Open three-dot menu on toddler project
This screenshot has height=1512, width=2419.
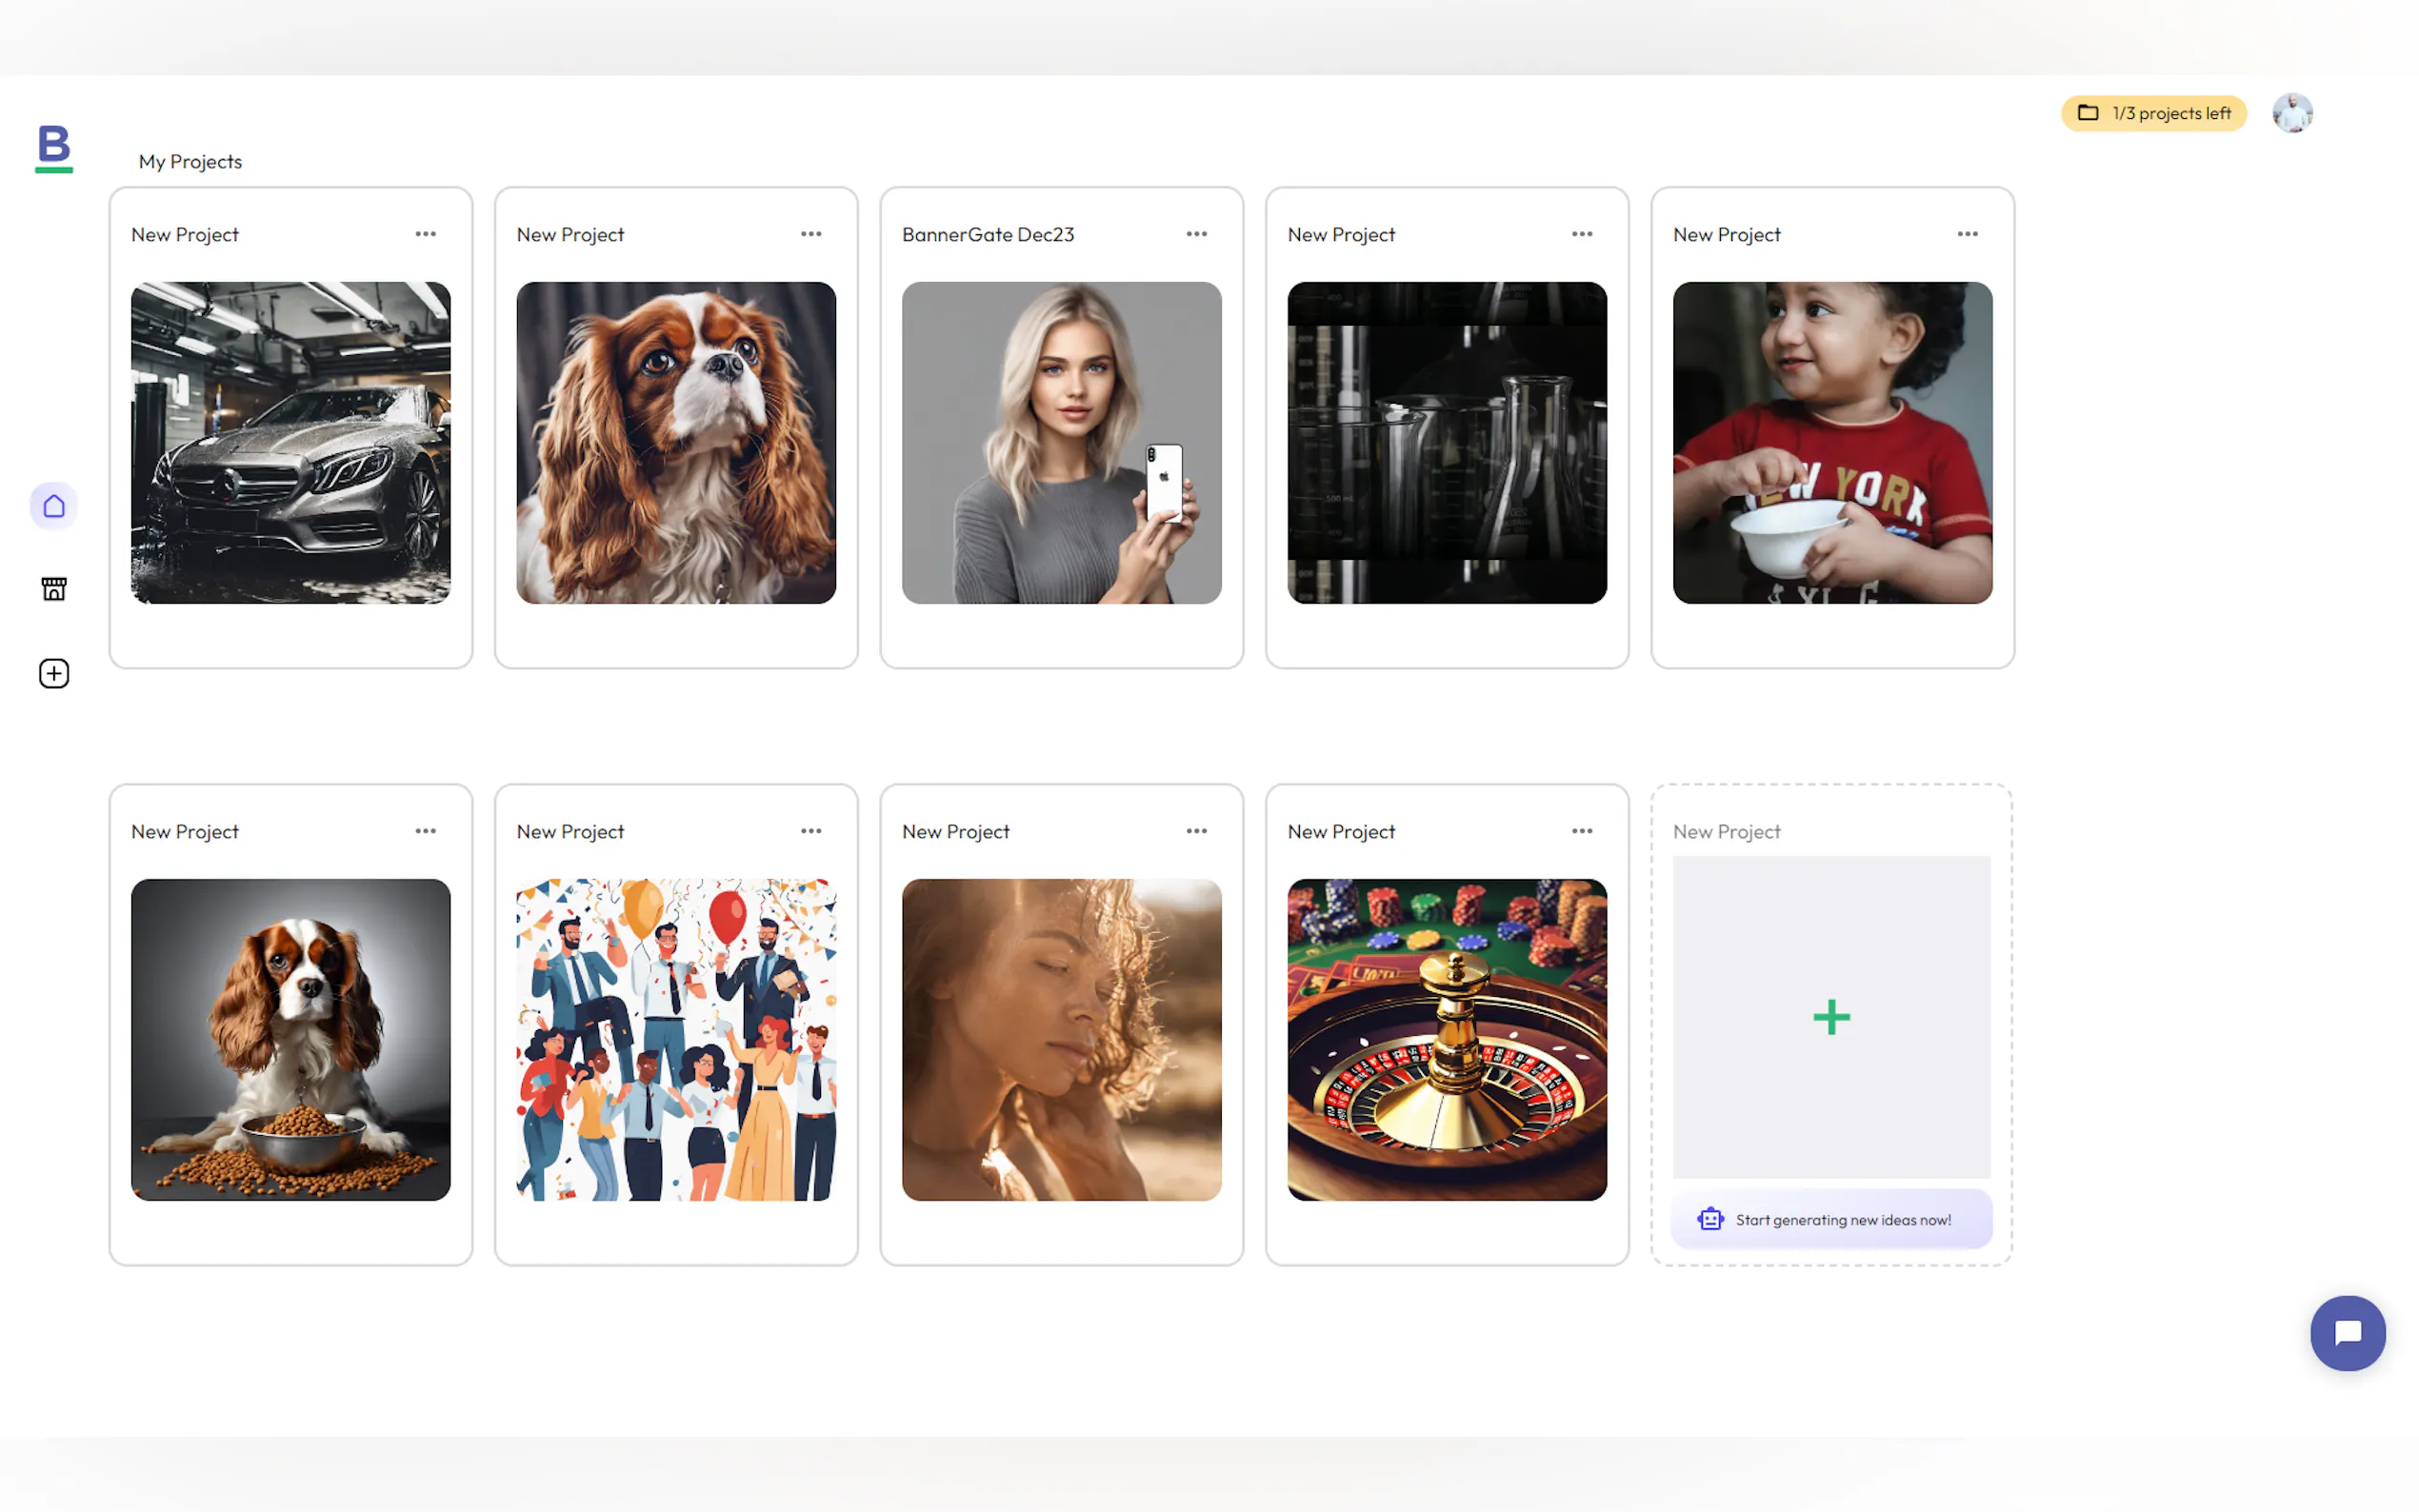(1967, 234)
